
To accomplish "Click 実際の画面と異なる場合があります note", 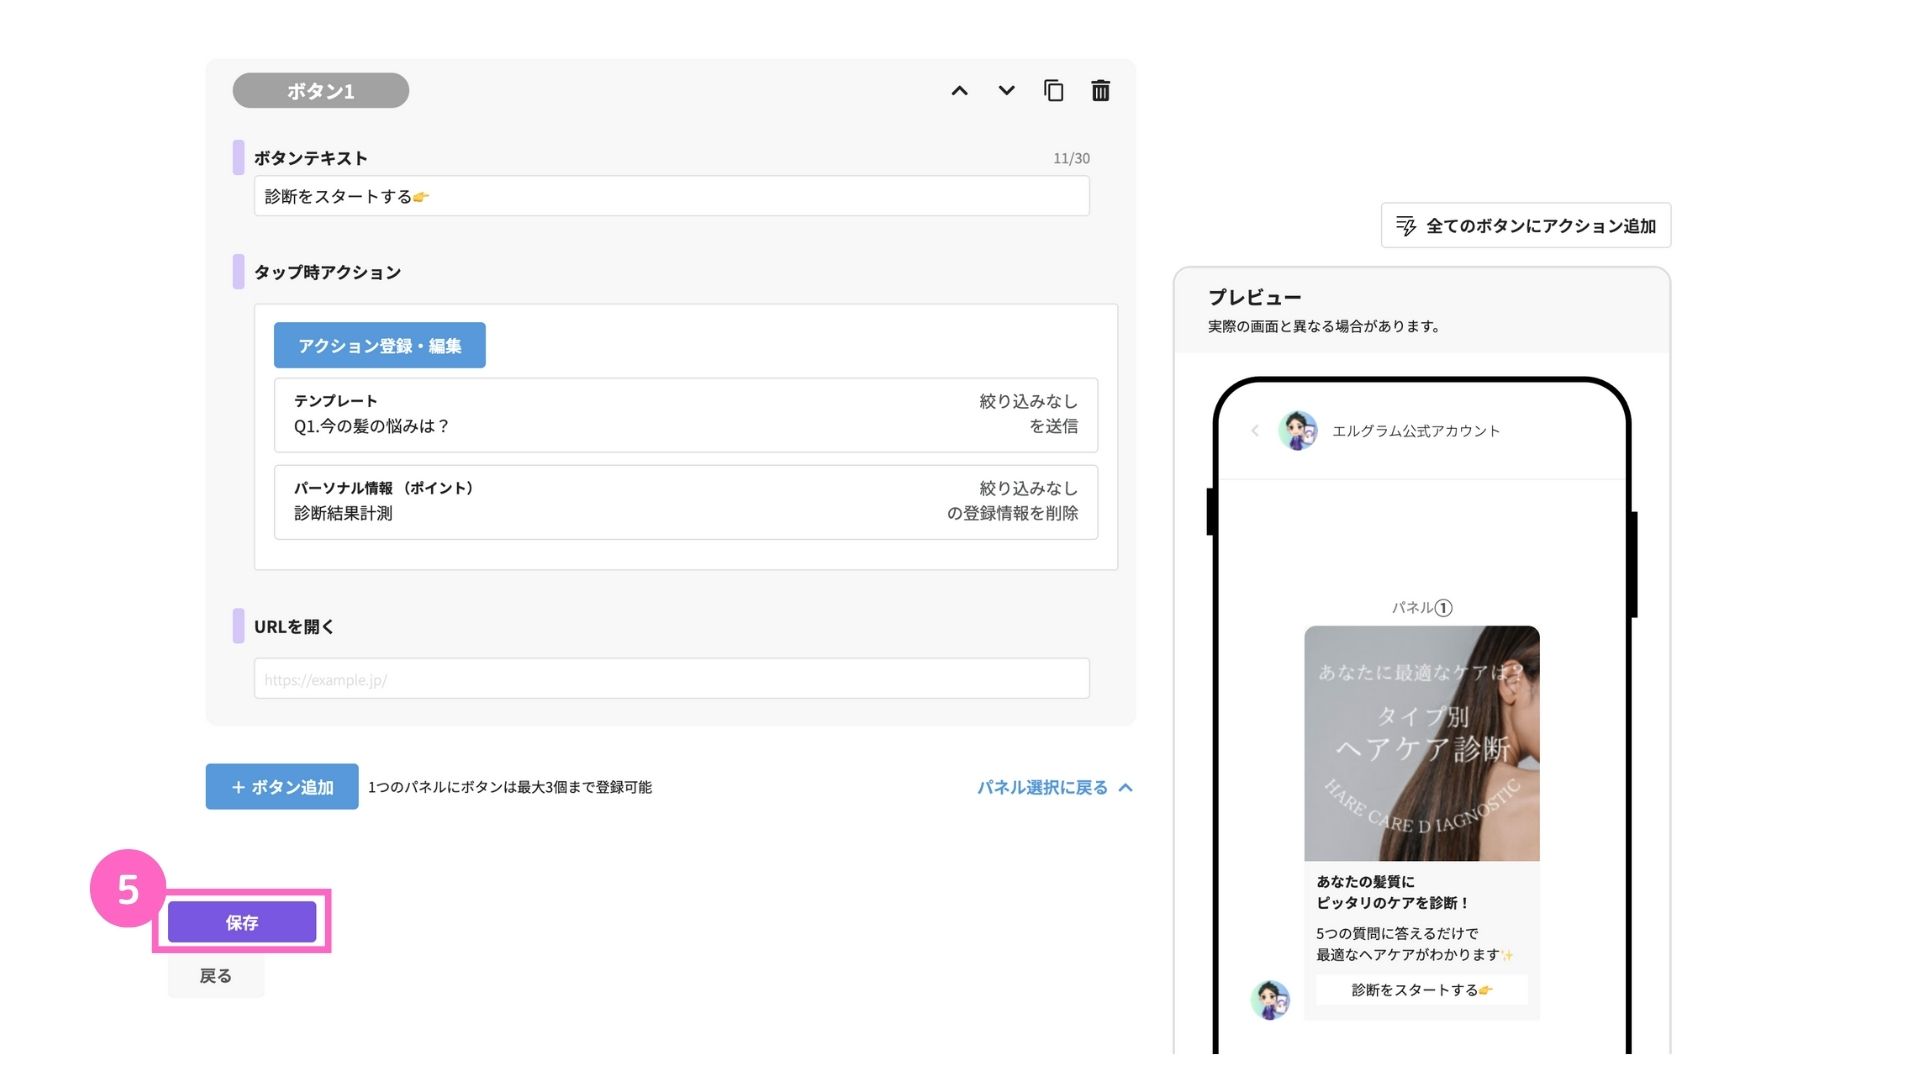I will point(1323,326).
